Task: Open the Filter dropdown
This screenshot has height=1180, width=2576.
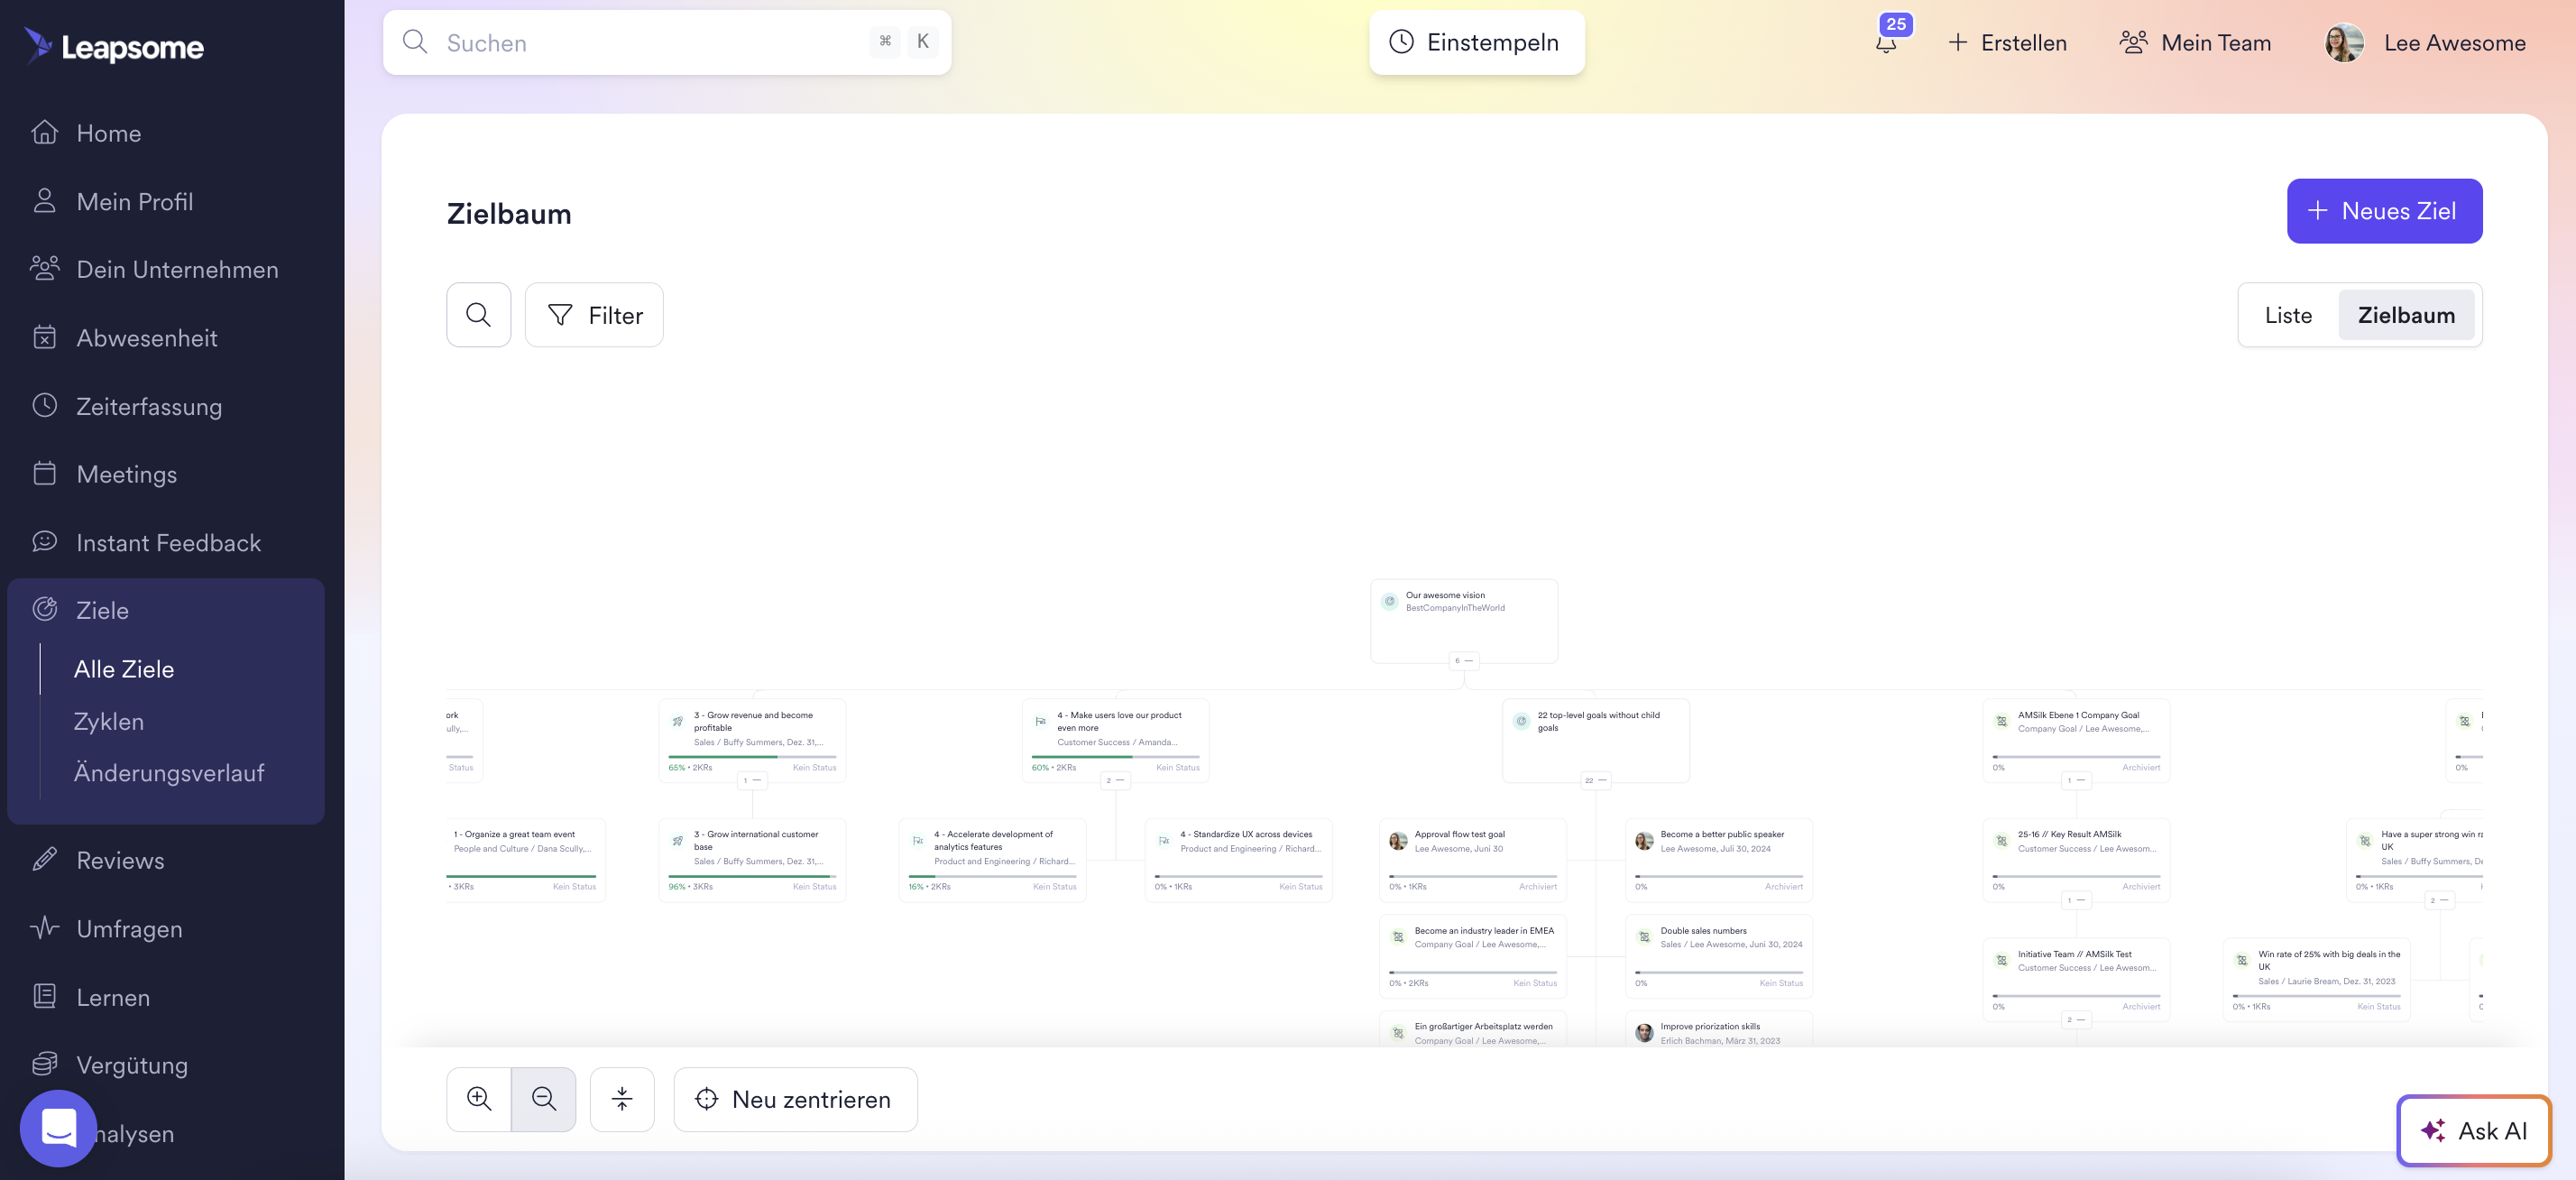Action: tap(594, 315)
